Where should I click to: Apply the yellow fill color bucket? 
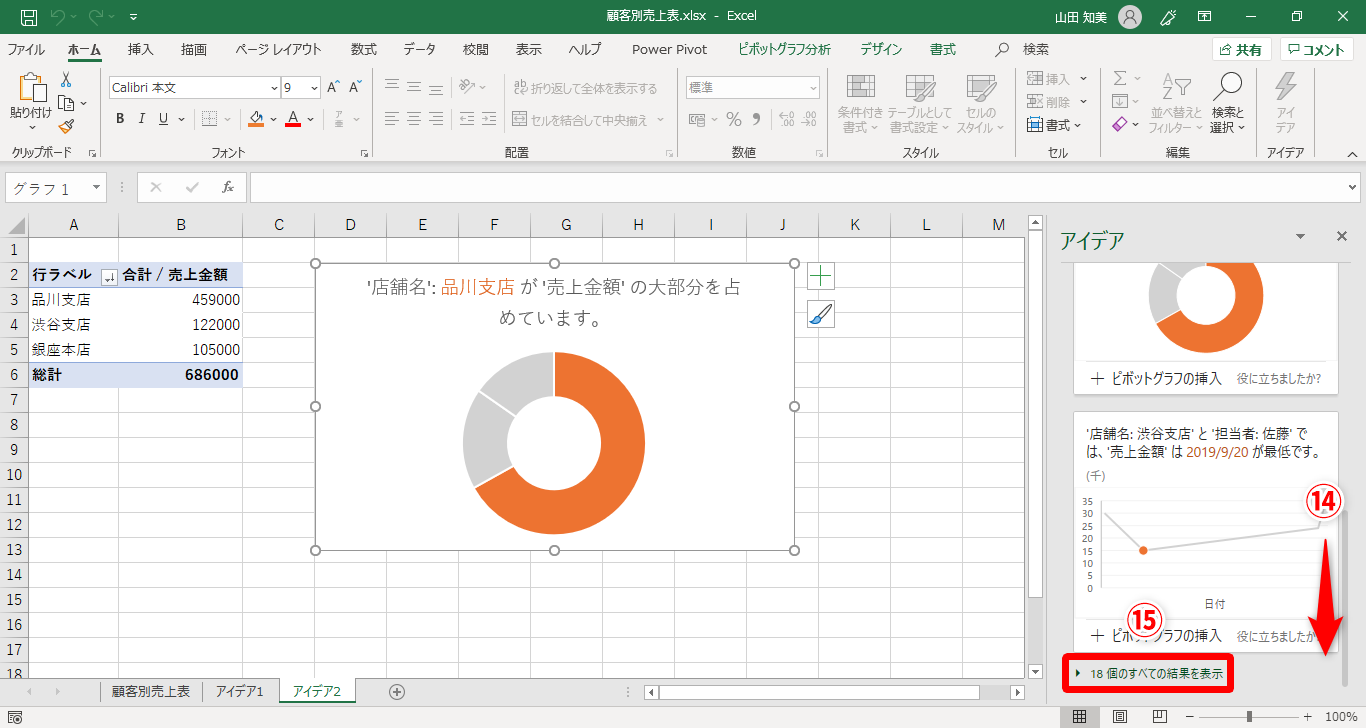(x=256, y=119)
